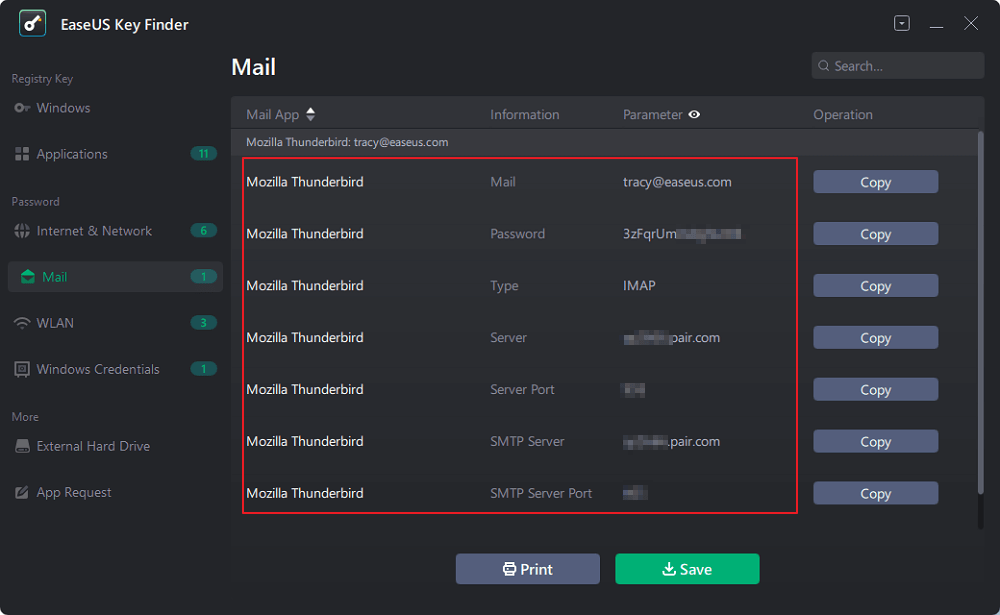This screenshot has width=1000, height=615.
Task: Select Internet & Network passwords
Action: click(x=115, y=231)
